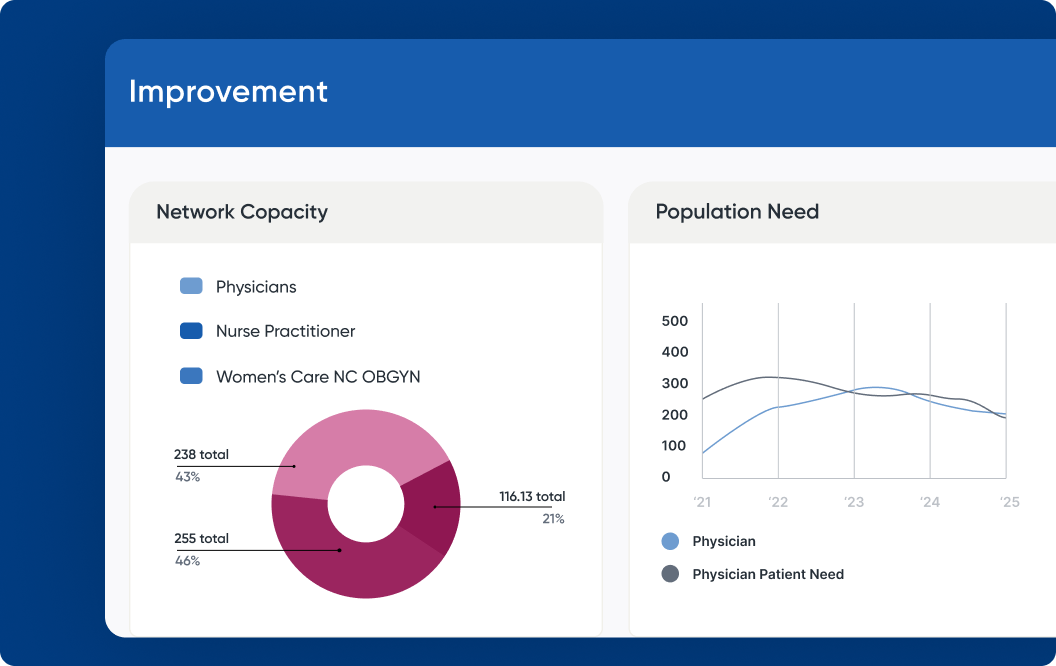Viewport: 1056px width, 666px height.
Task: Open the Improvement header section
Action: tap(227, 91)
